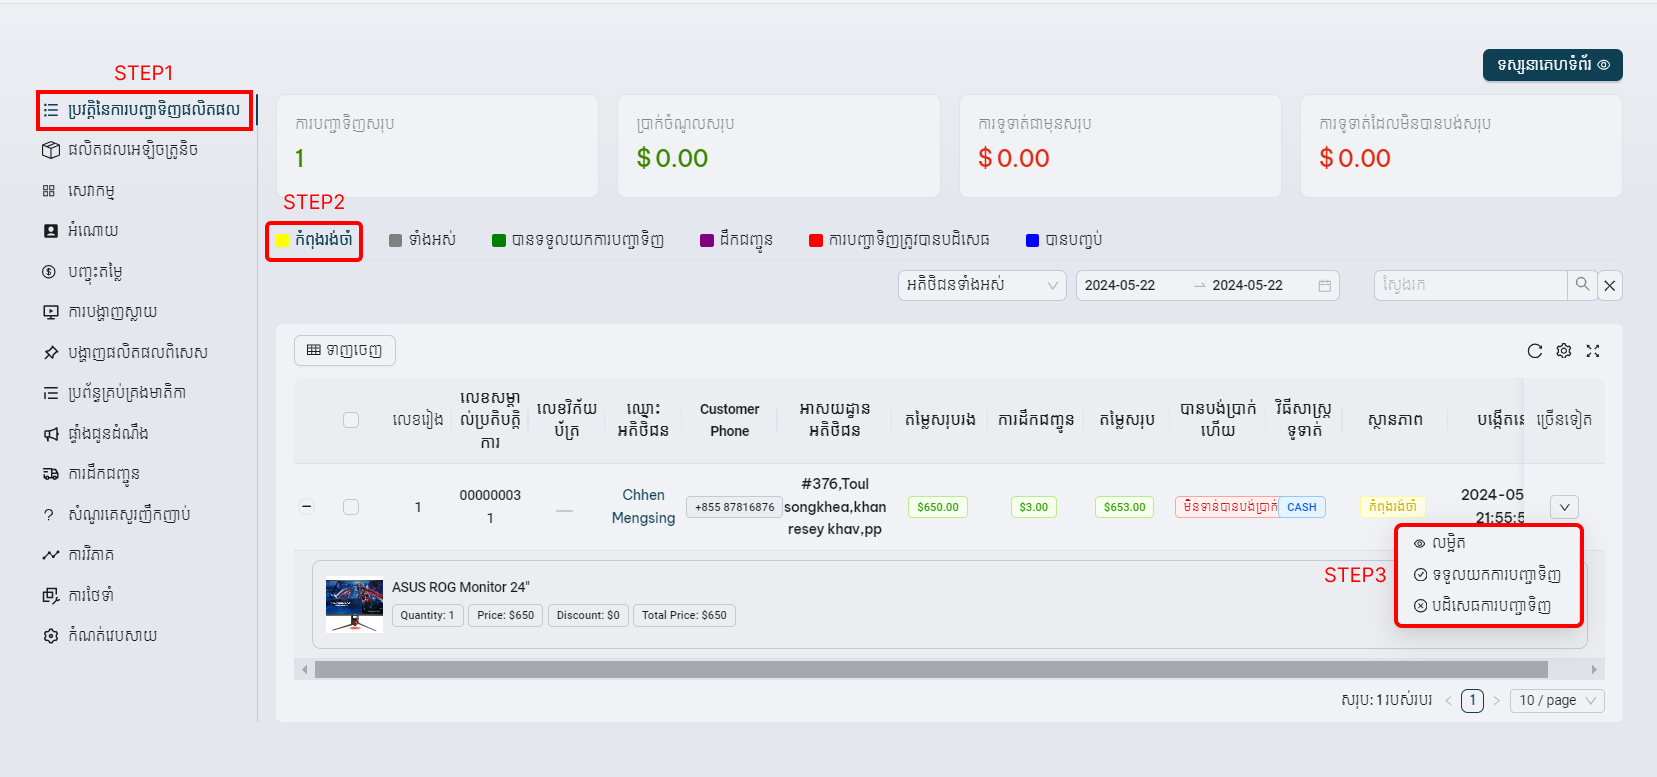The height and width of the screenshot is (777, 1657).
Task: Click the ASUS ROG Monitor product thumbnail
Action: pyautogui.click(x=354, y=605)
